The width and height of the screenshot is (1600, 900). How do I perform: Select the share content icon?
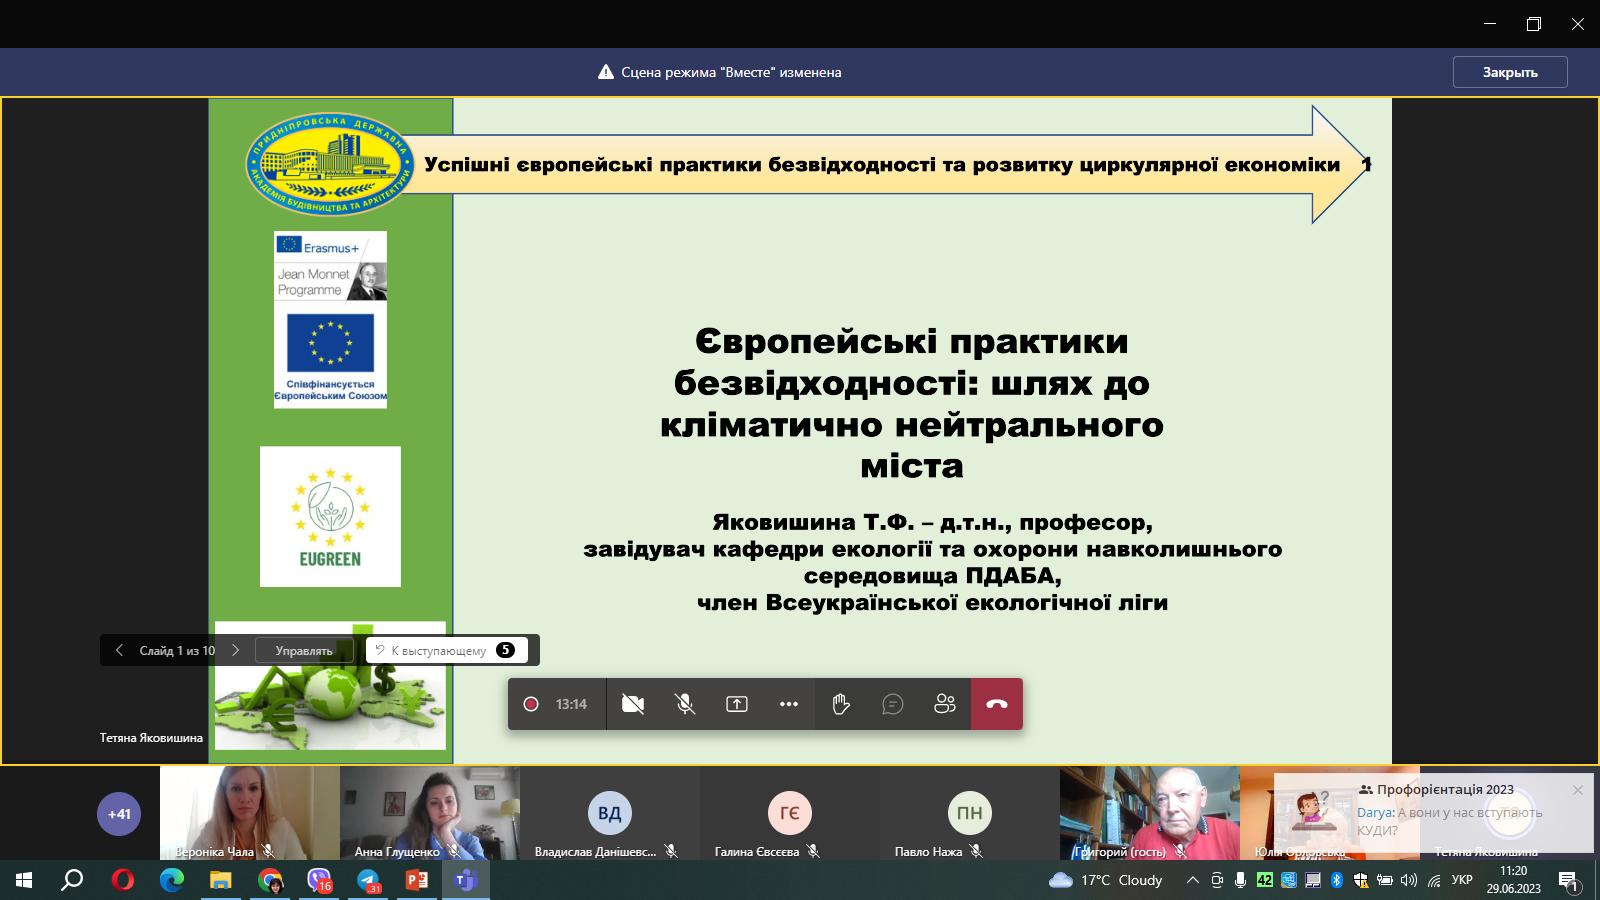737,704
